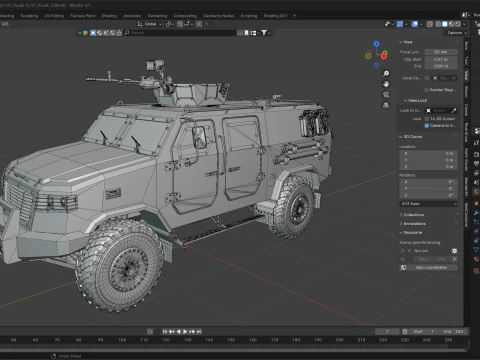Screen dimensions: 480x360
Task: Click the Clip Start value field
Action: pos(441,59)
